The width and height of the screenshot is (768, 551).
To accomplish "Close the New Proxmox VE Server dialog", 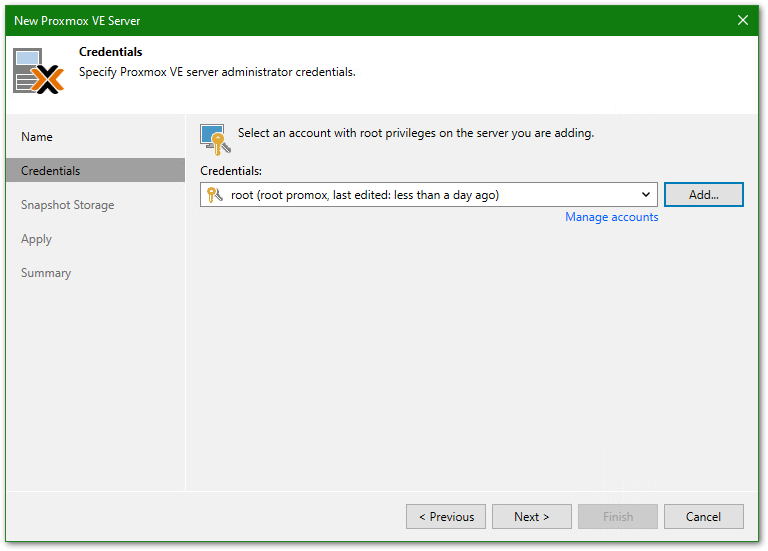I will point(743,20).
